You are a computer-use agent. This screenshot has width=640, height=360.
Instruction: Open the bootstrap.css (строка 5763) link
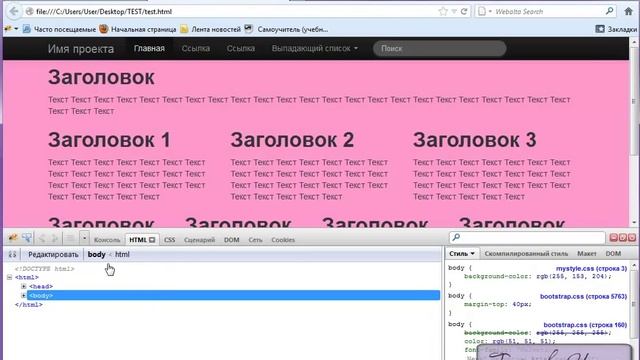pos(583,296)
